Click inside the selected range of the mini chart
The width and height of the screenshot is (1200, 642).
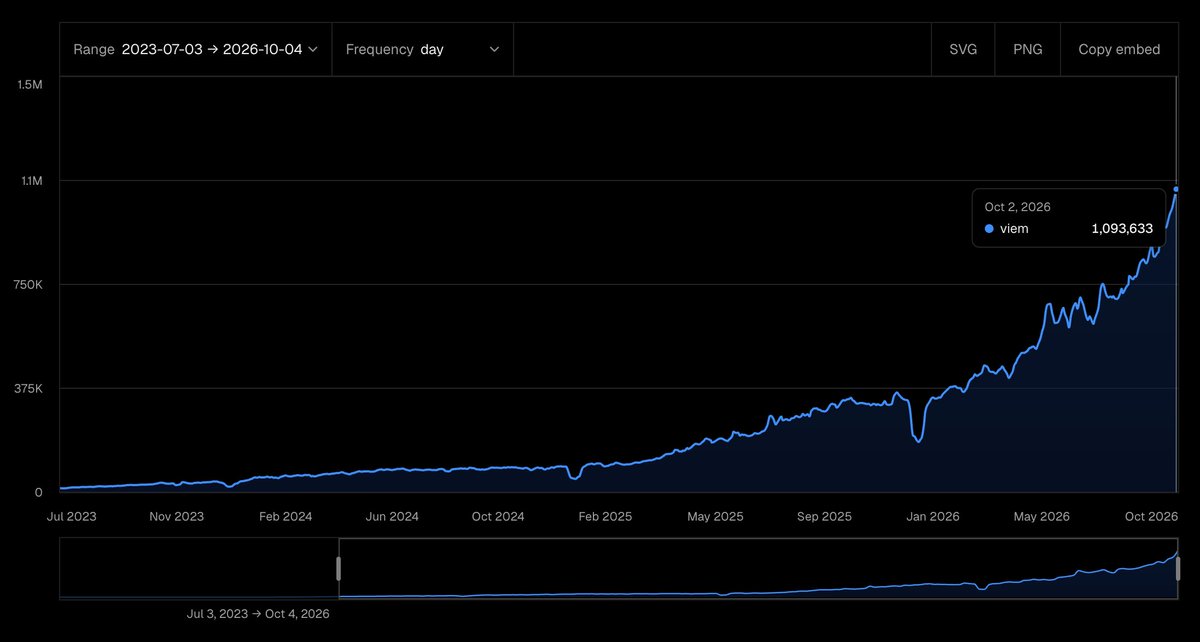click(759, 568)
